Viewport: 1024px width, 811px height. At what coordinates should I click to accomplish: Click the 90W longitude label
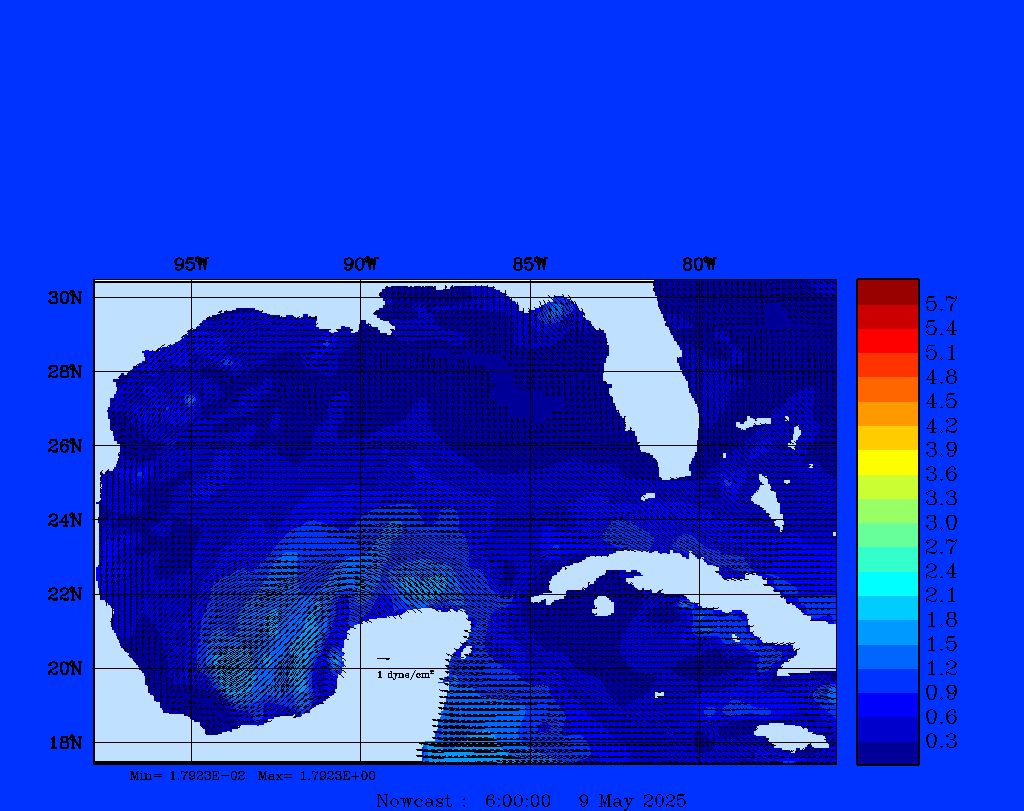pos(360,264)
